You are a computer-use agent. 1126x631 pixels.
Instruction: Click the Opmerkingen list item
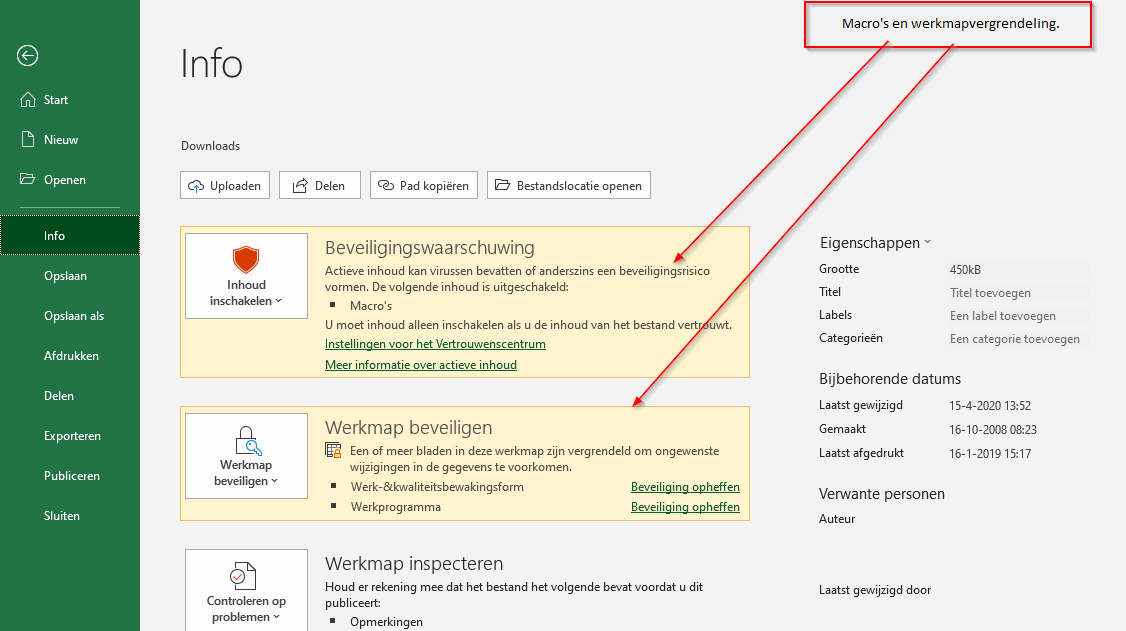(386, 622)
